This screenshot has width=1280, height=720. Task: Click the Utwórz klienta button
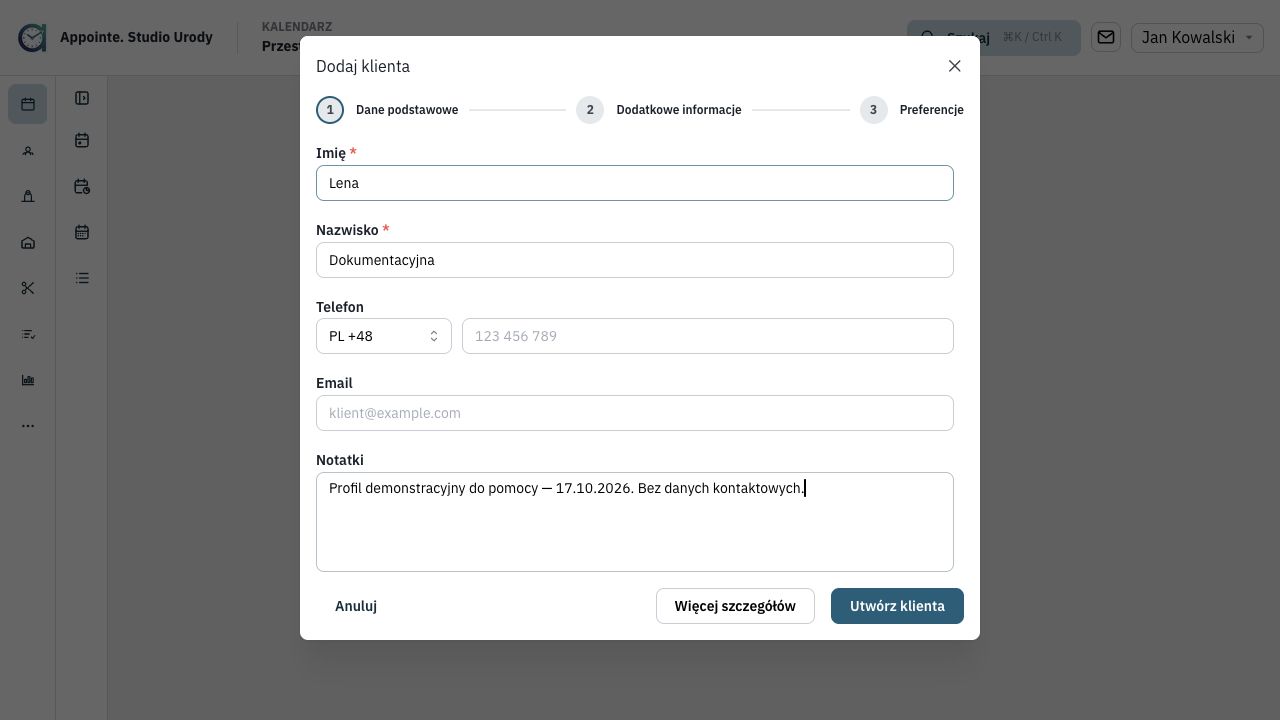(x=897, y=606)
